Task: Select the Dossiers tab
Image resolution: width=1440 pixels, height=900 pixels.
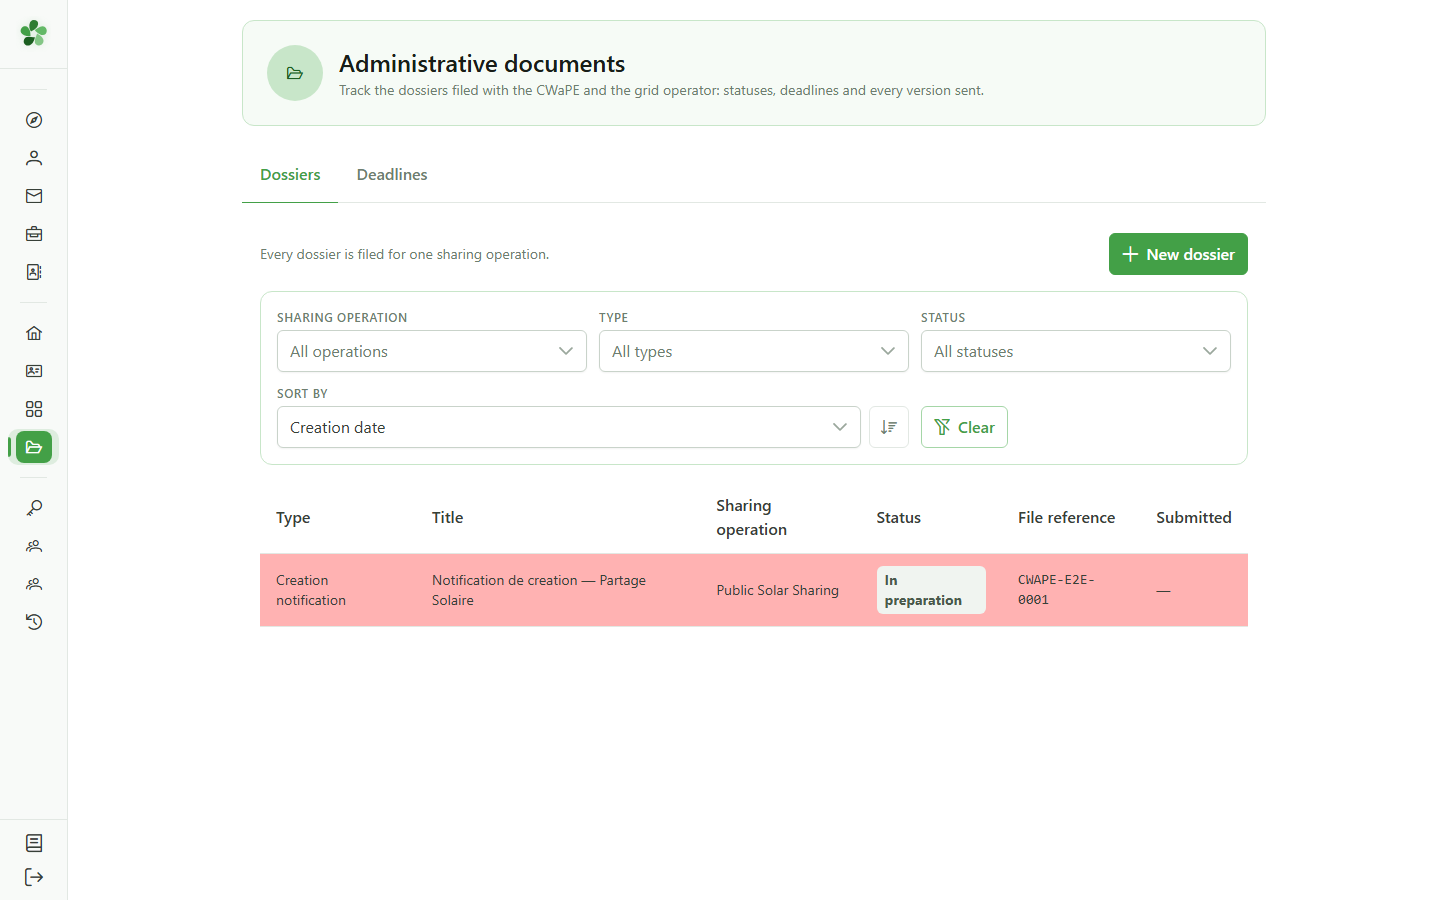Action: point(290,175)
